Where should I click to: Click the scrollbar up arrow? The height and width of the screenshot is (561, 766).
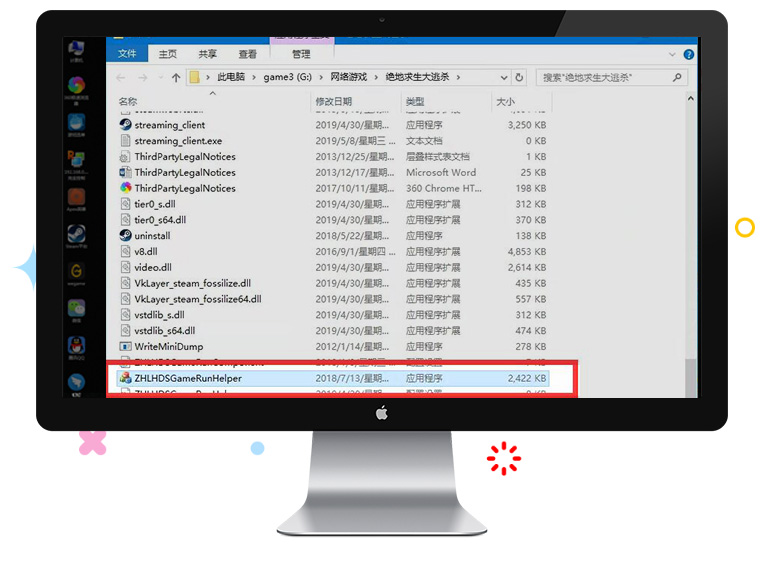[690, 99]
